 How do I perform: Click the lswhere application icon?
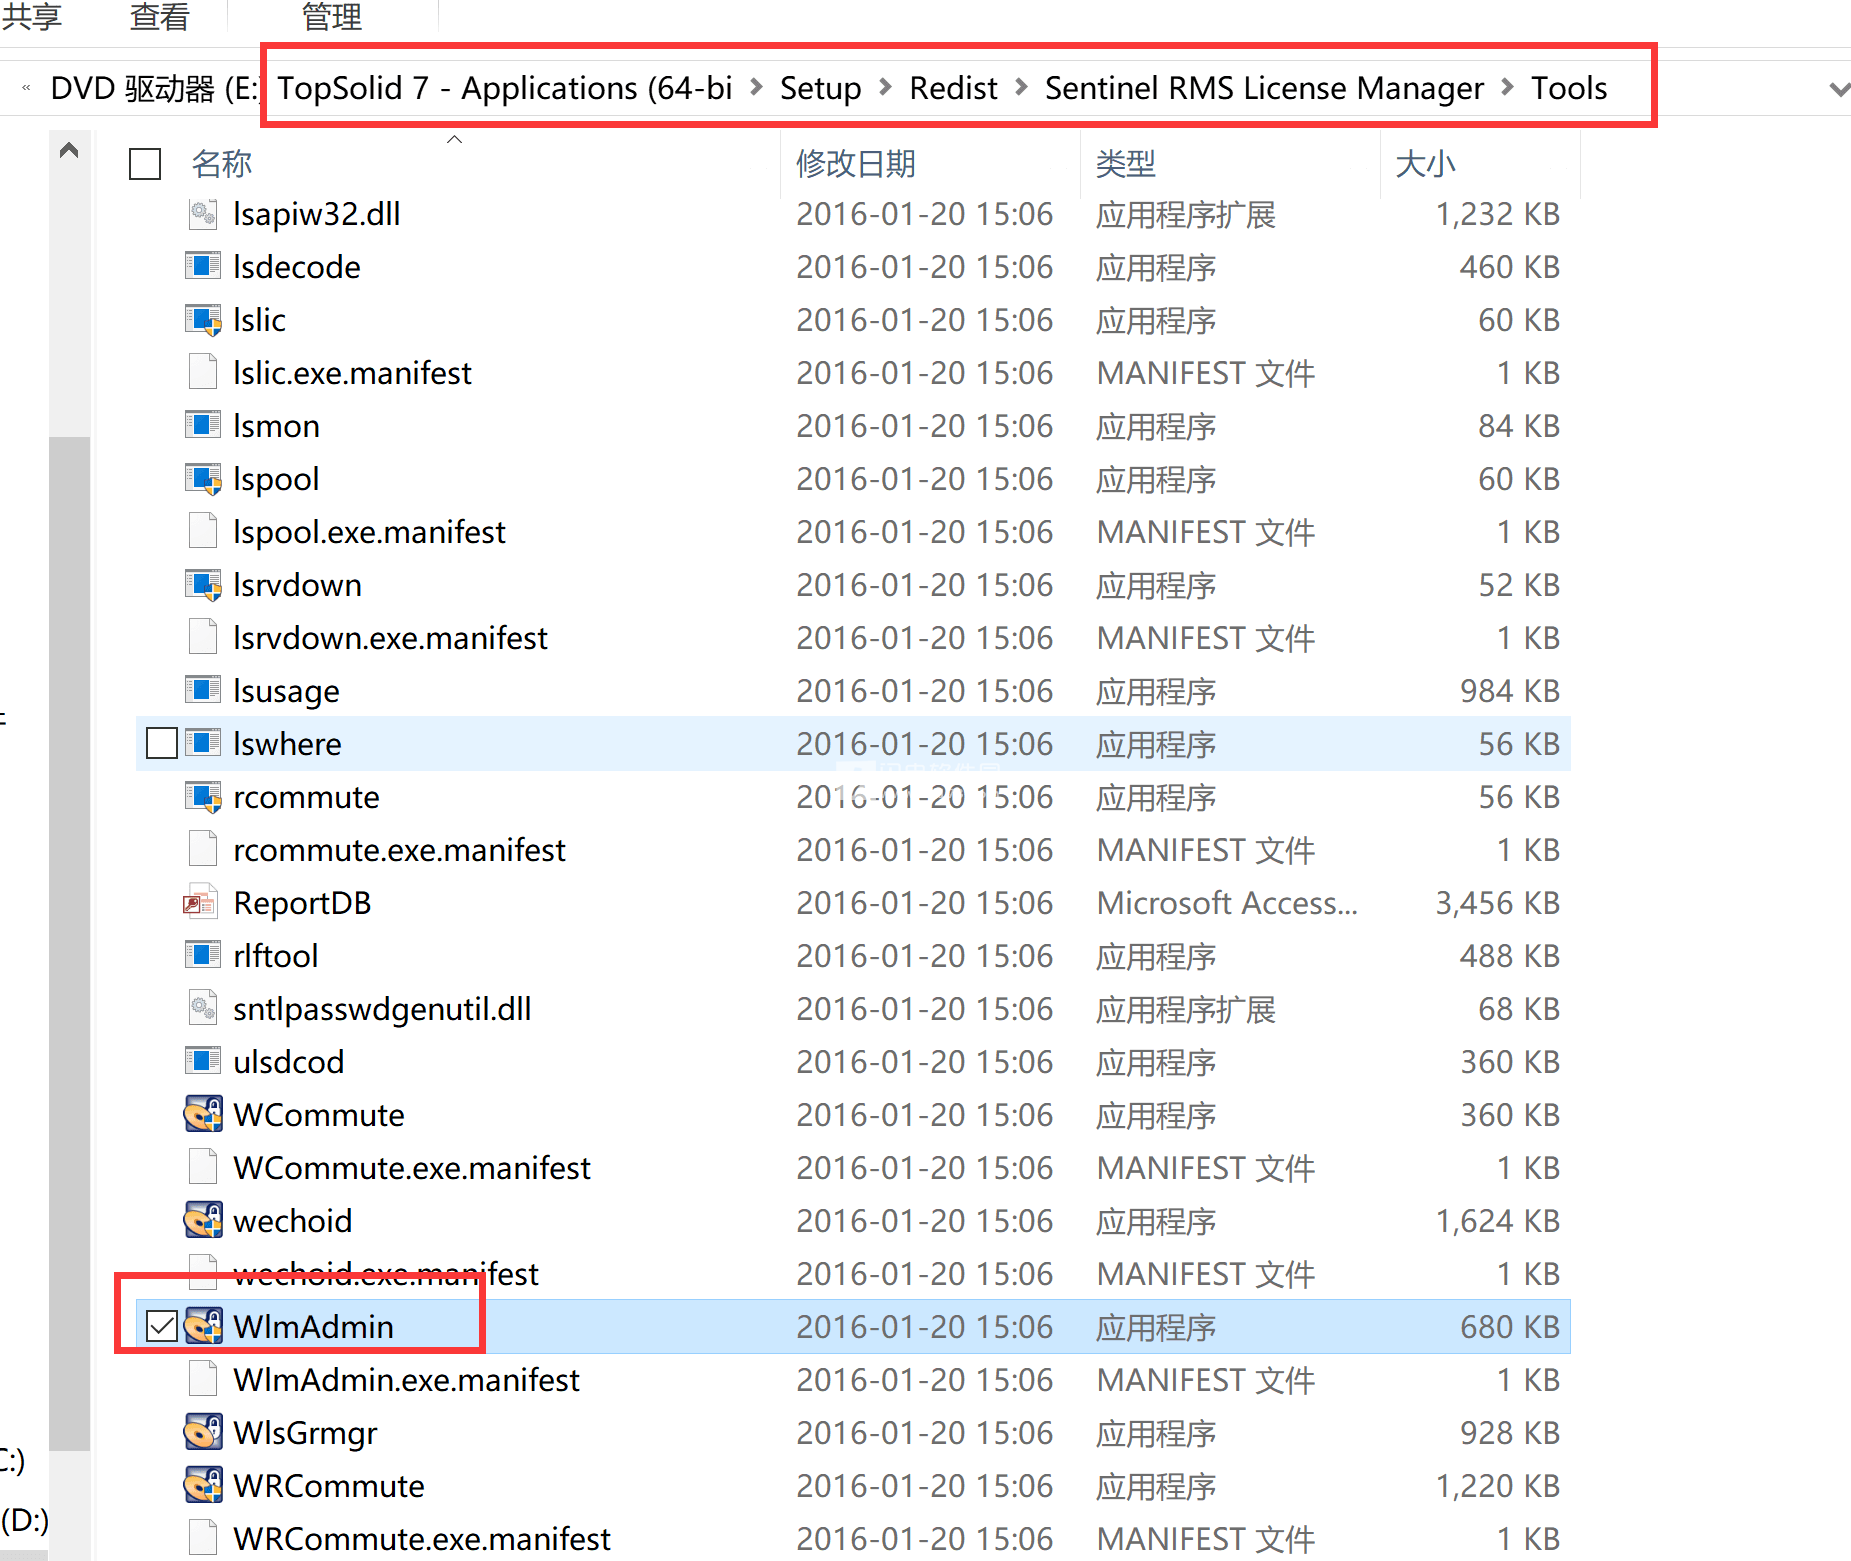[203, 743]
